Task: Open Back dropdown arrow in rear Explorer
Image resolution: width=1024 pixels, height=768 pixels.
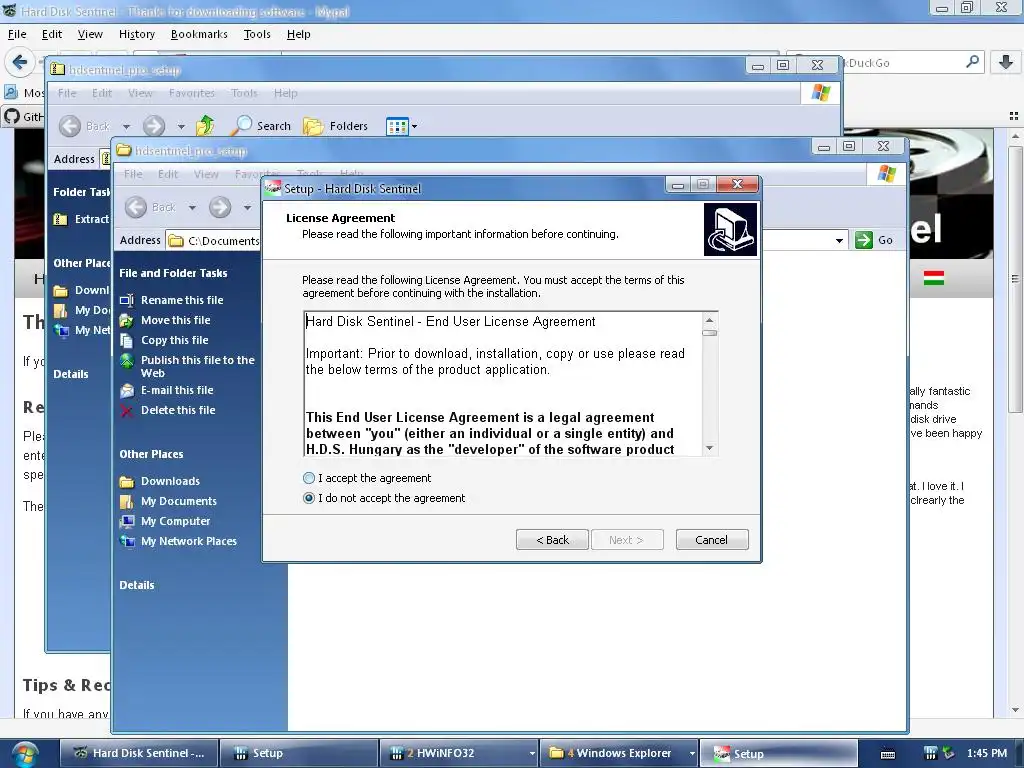Action: click(126, 127)
